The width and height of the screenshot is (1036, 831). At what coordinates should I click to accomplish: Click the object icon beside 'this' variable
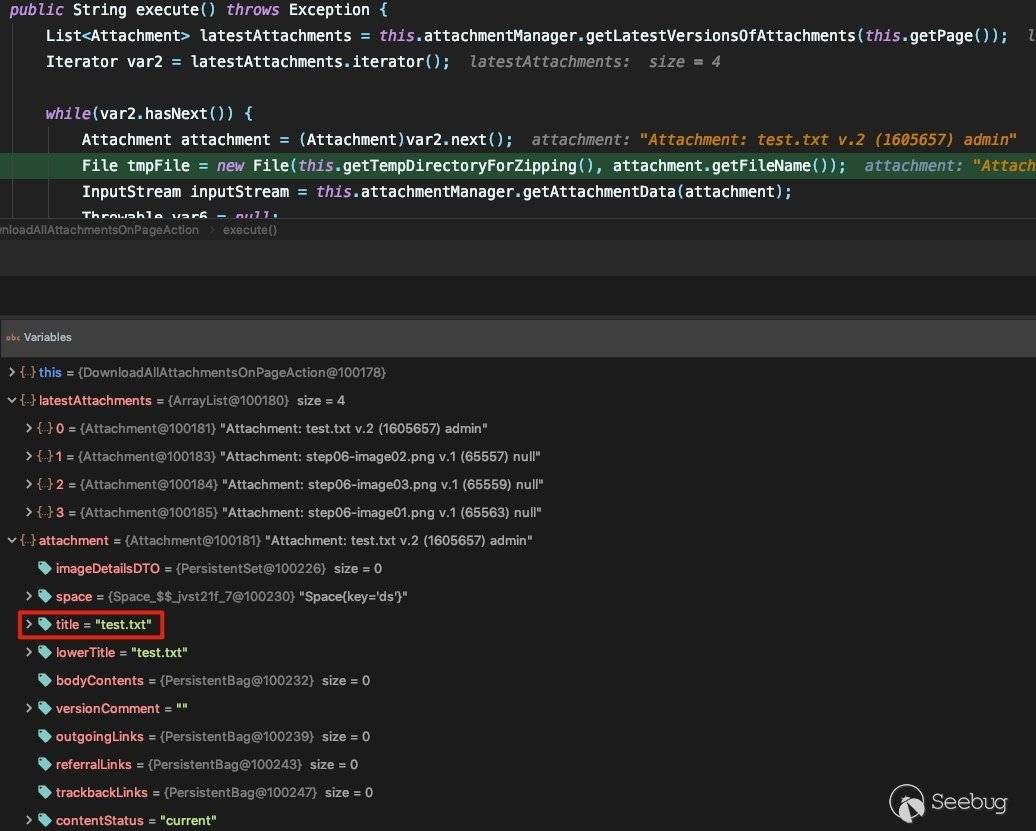click(x=27, y=372)
